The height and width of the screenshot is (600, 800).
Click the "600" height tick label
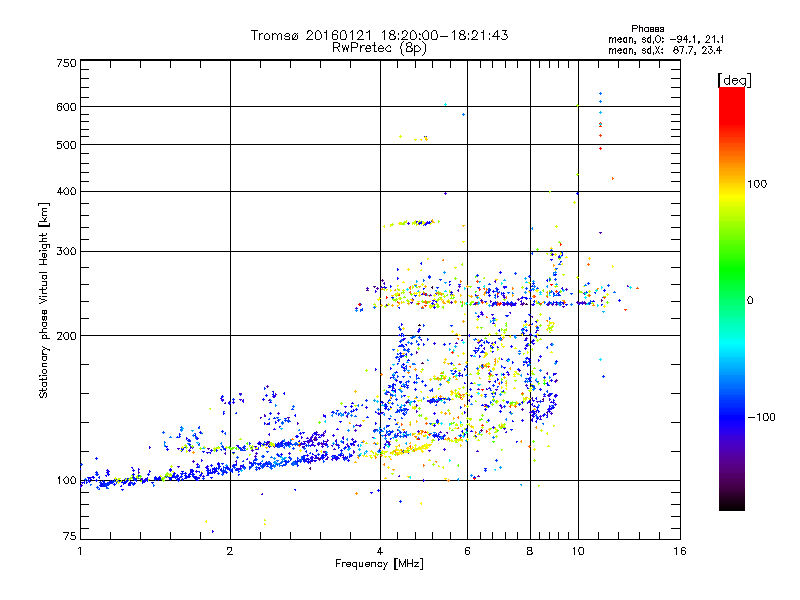(66, 107)
